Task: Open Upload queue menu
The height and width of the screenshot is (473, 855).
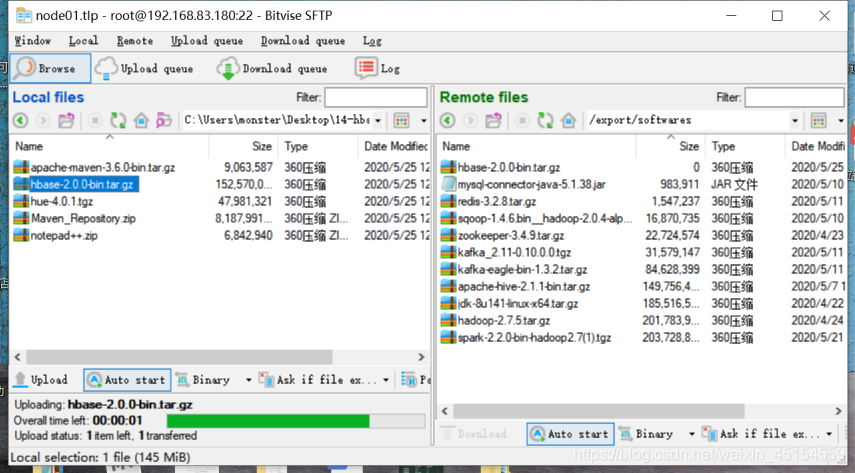Action: 207,41
